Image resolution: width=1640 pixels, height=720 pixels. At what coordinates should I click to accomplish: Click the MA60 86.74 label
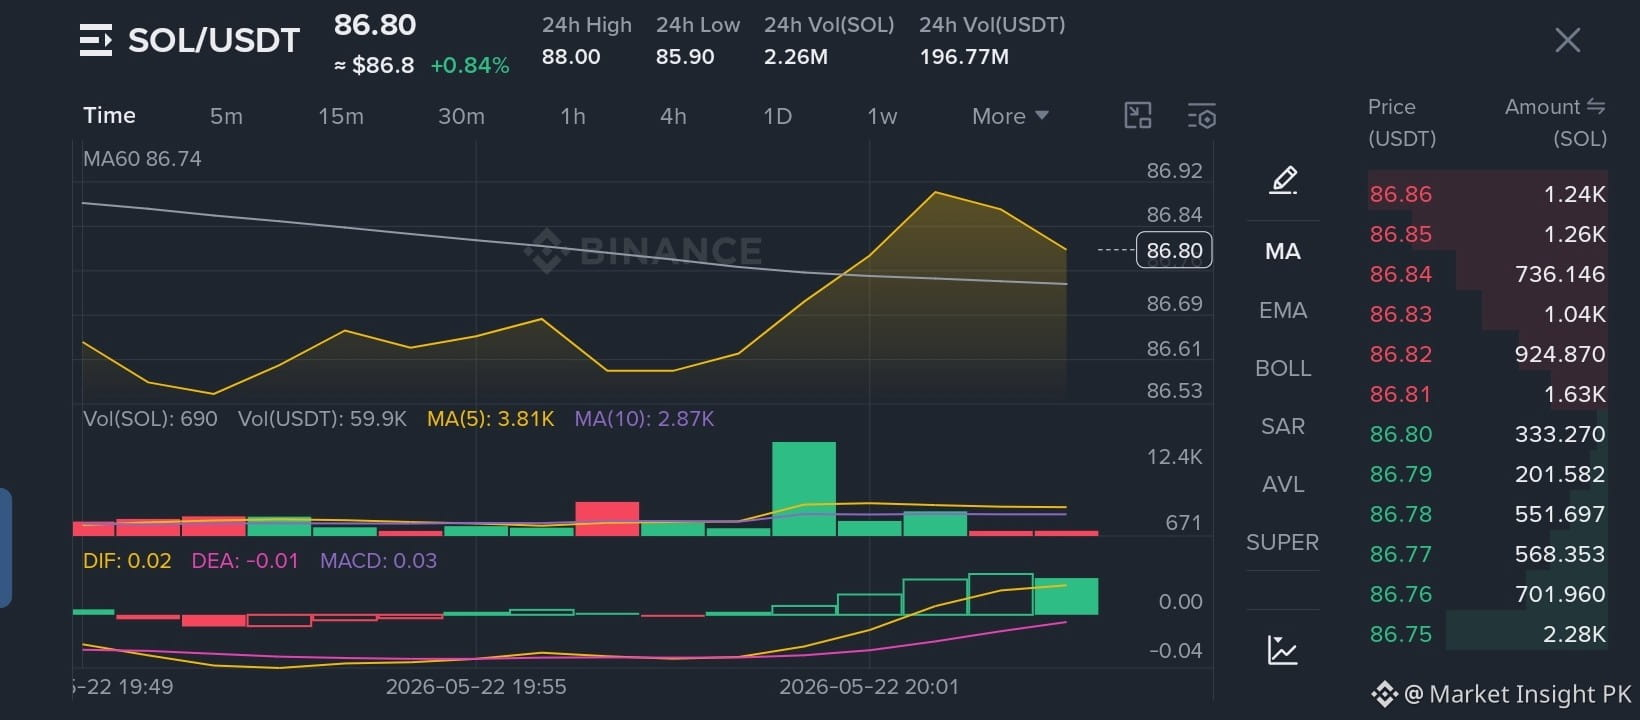pos(142,159)
